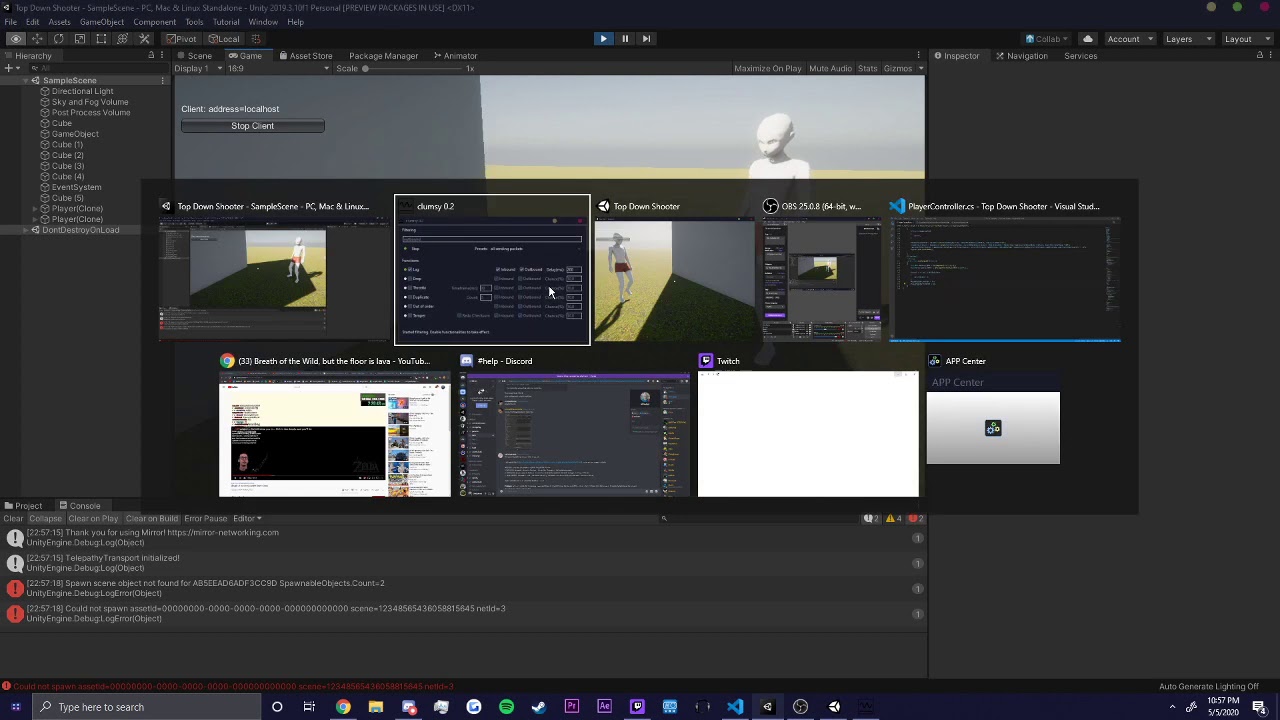Toggle Clear on Play option

[x=93, y=518]
